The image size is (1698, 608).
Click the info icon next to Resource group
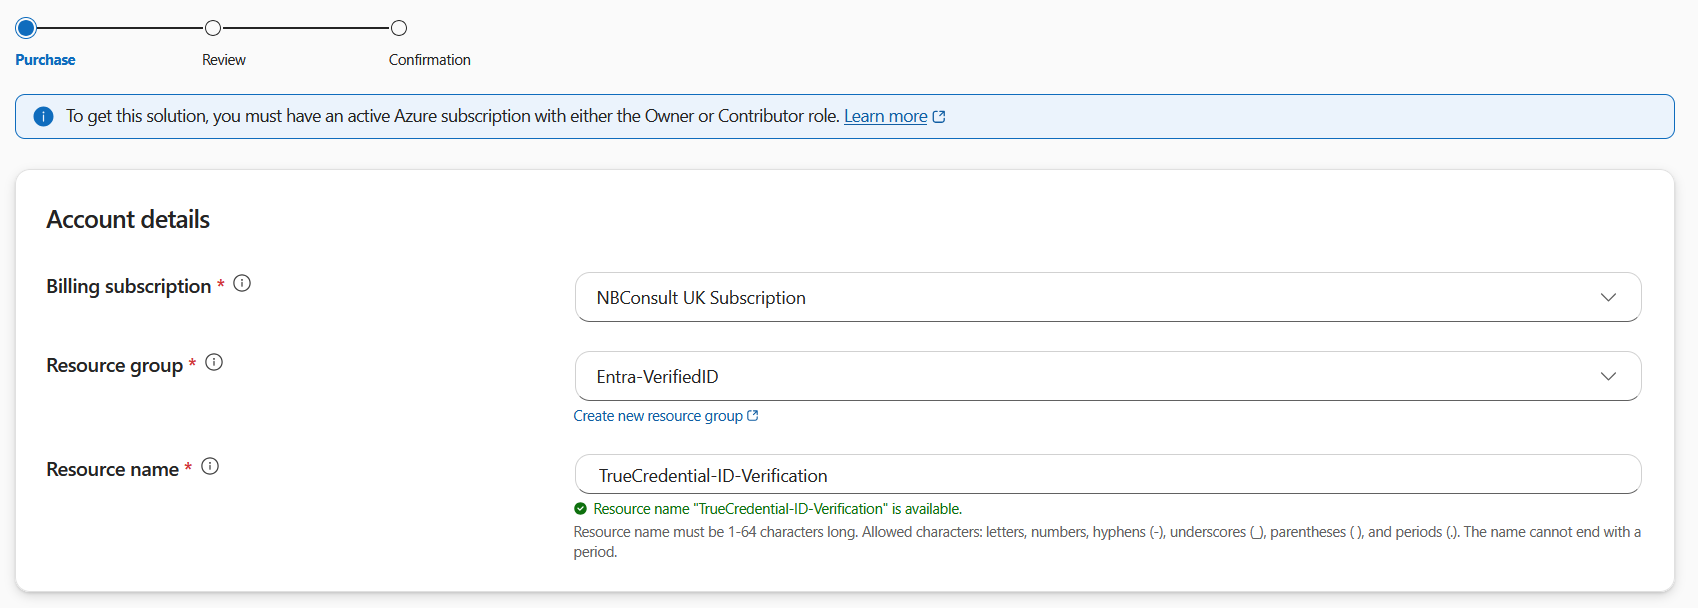tap(214, 363)
